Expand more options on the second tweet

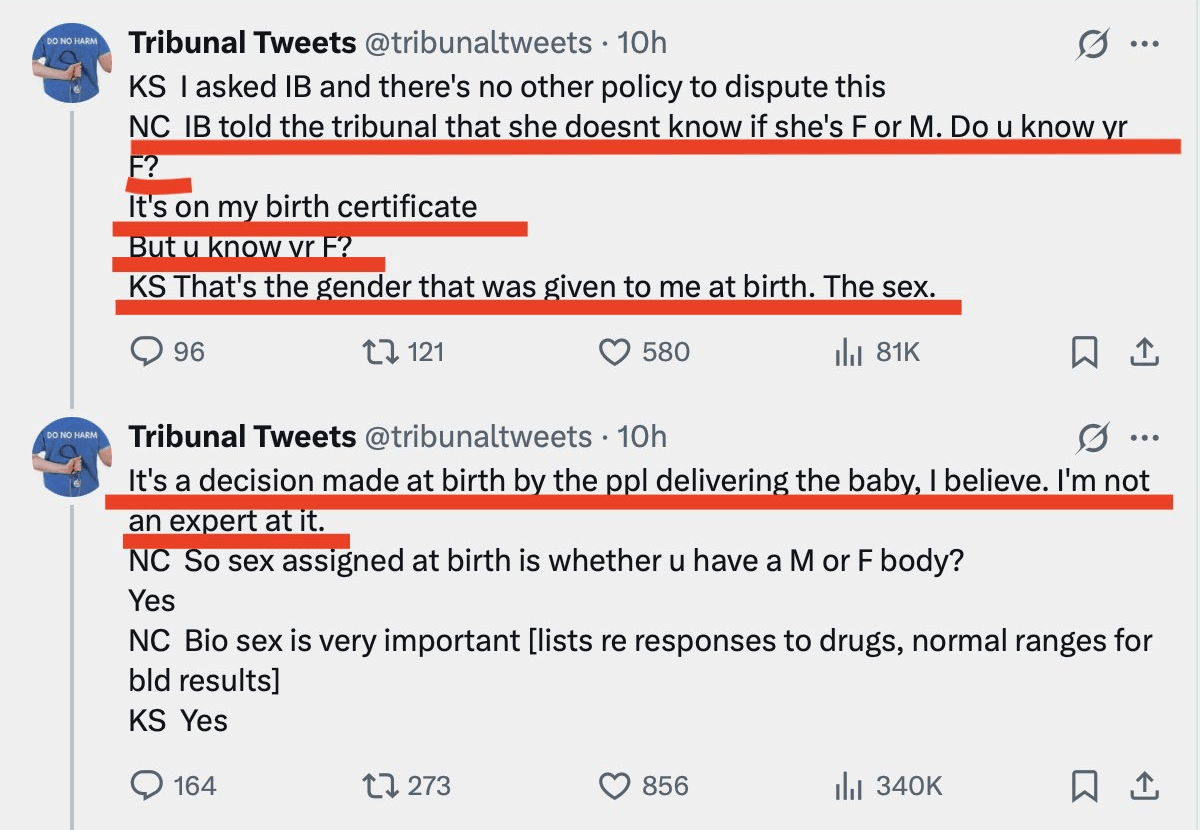pos(1144,438)
